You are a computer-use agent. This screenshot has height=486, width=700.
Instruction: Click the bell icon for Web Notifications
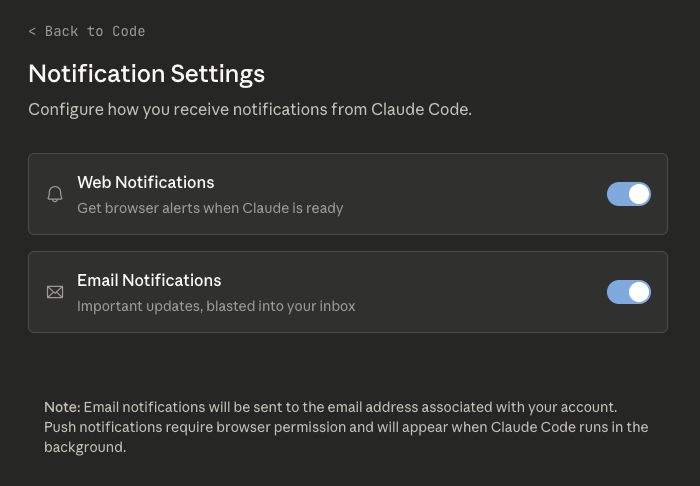pyautogui.click(x=55, y=194)
